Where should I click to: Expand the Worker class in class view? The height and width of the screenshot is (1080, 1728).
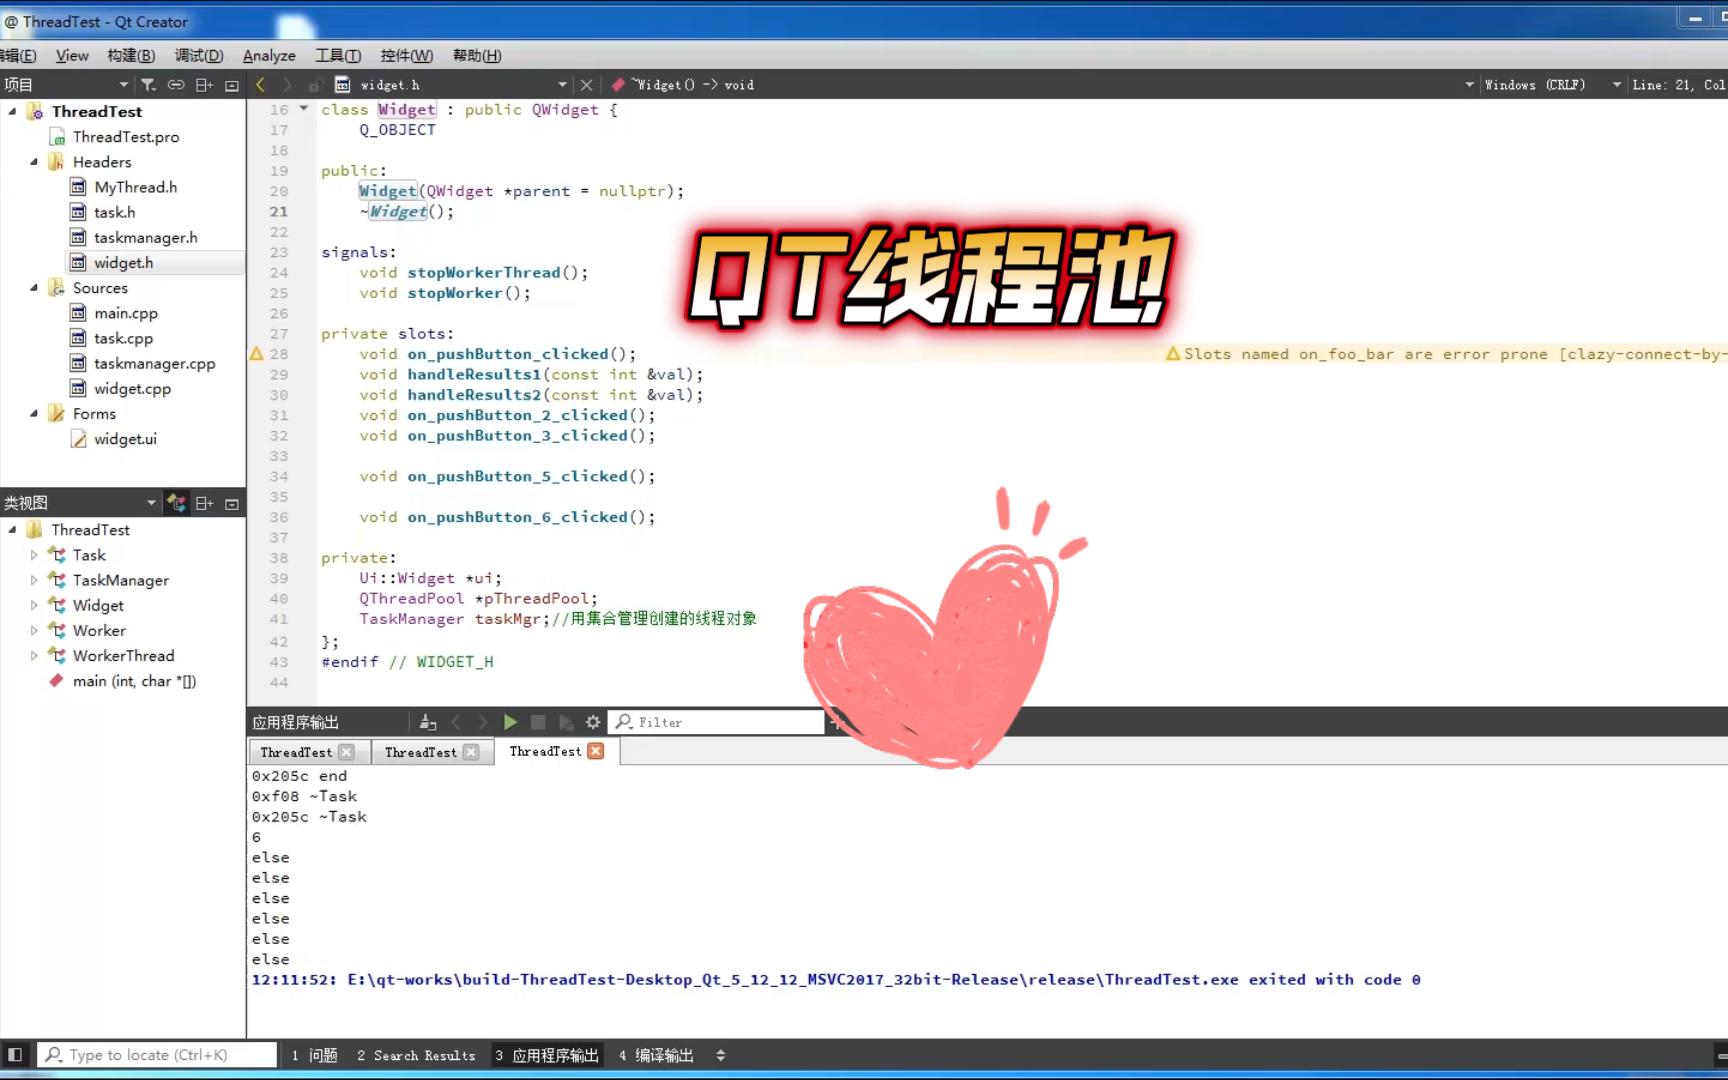pyautogui.click(x=34, y=630)
